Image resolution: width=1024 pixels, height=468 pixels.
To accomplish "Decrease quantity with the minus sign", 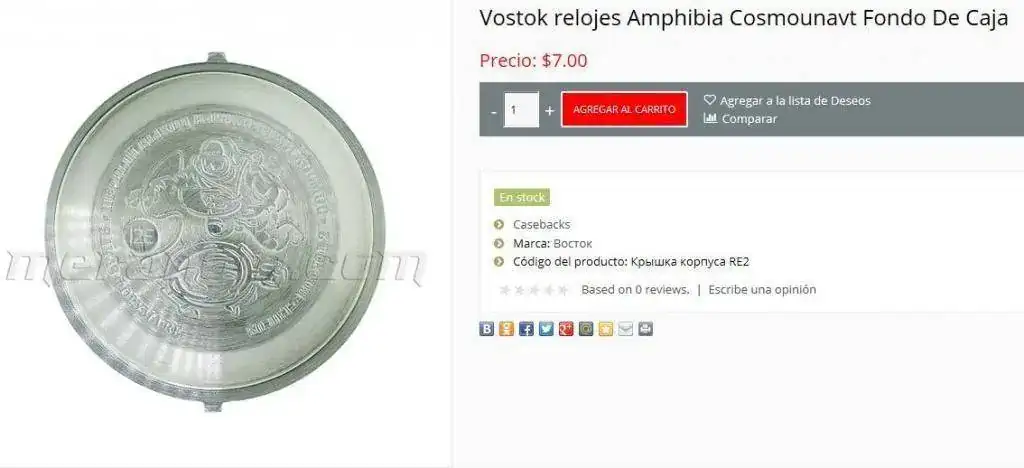I will pyautogui.click(x=494, y=110).
